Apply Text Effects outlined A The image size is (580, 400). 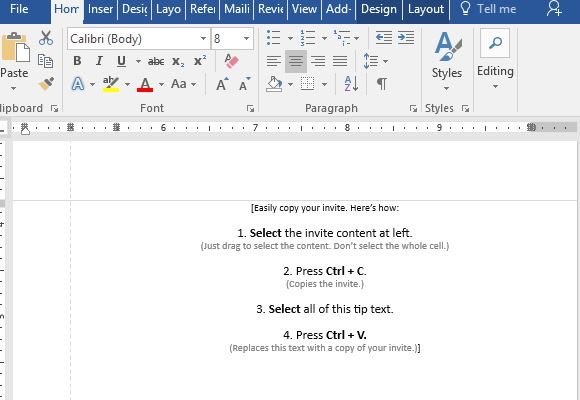tap(77, 84)
